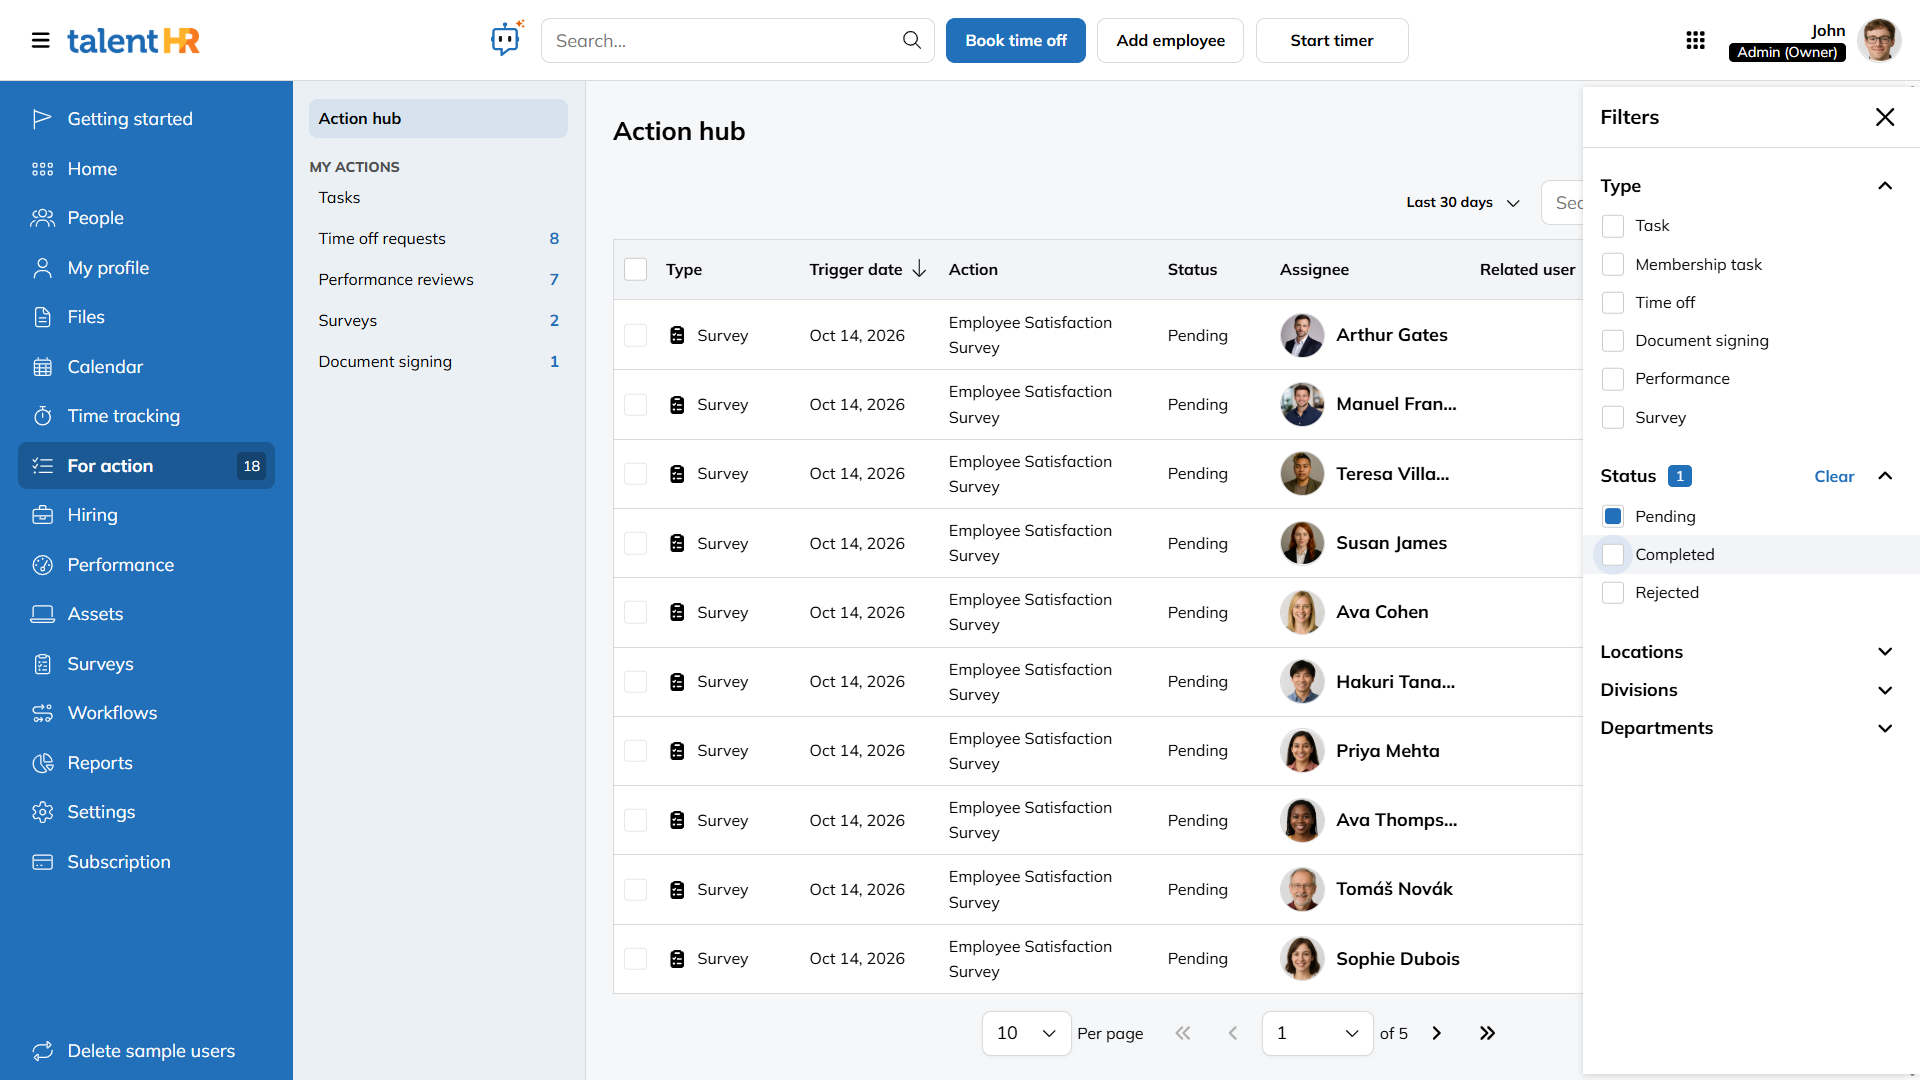
Task: Open Time off requests list
Action: pyautogui.click(x=438, y=238)
